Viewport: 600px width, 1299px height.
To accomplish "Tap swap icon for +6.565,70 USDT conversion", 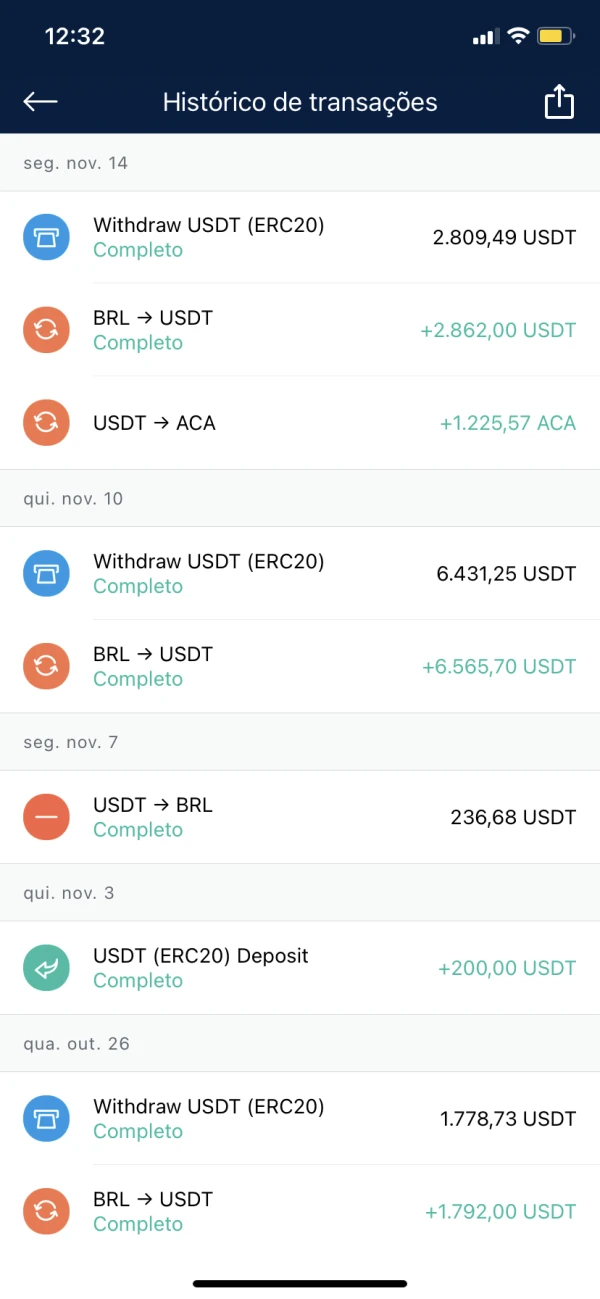I will pos(46,666).
